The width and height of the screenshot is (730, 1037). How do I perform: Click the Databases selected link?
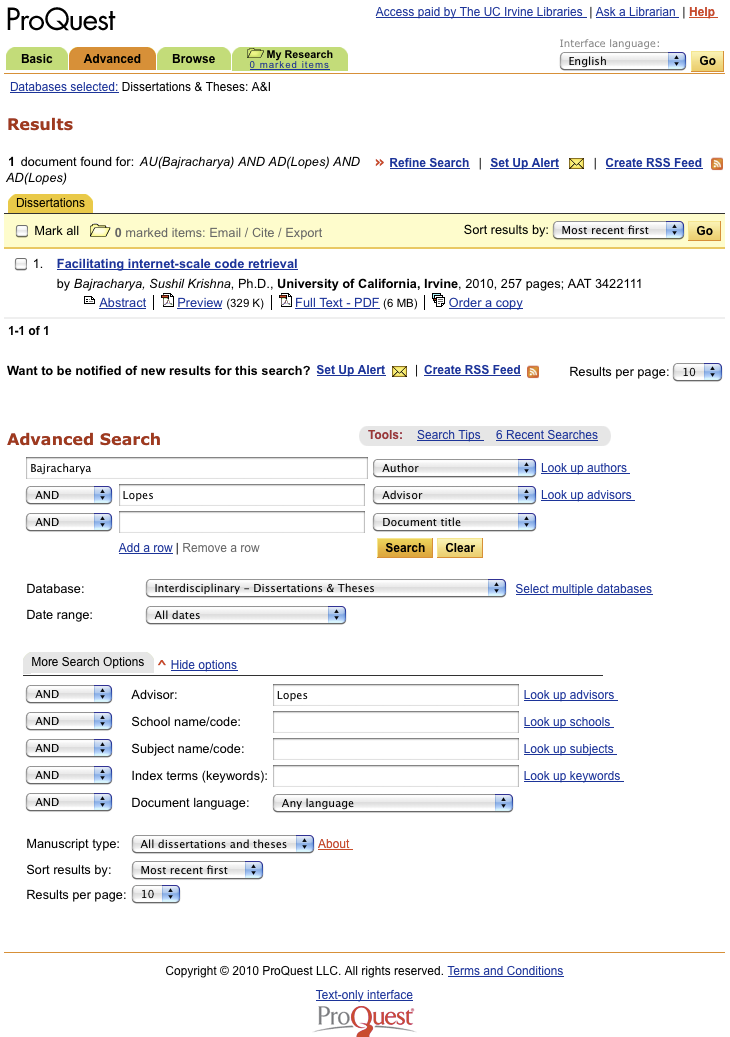tap(64, 87)
